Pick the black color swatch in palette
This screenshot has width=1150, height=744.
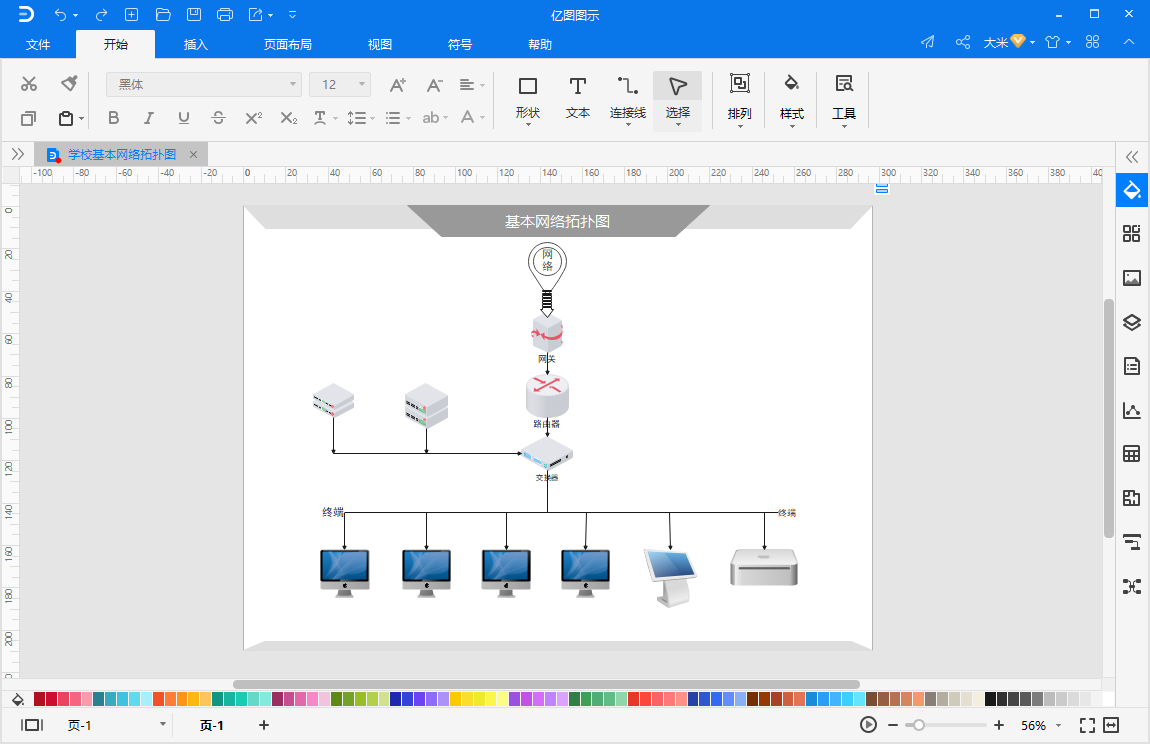990,699
